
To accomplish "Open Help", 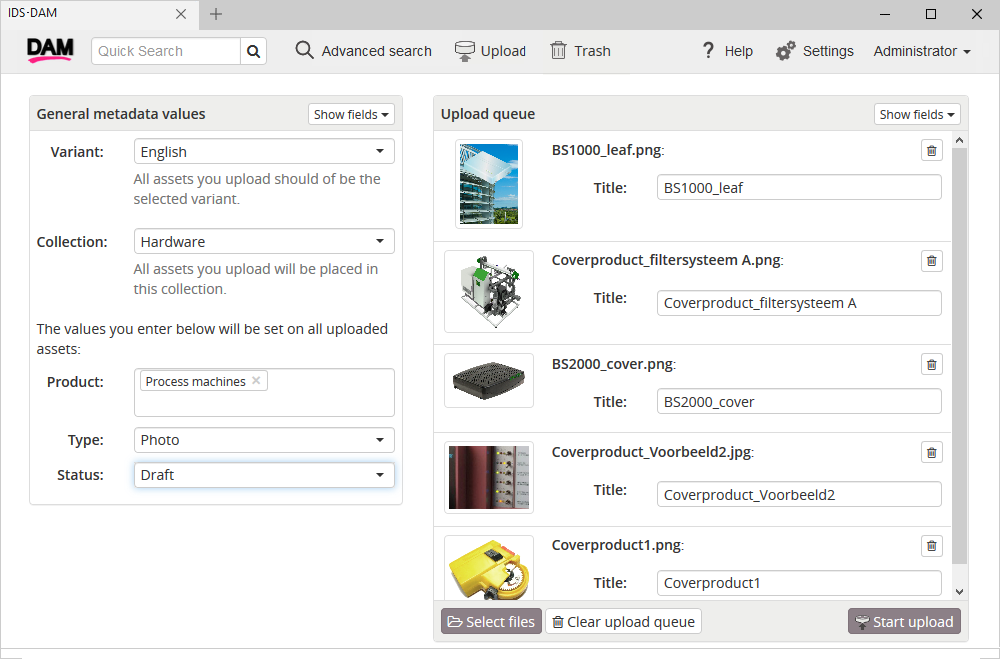I will click(x=727, y=51).
